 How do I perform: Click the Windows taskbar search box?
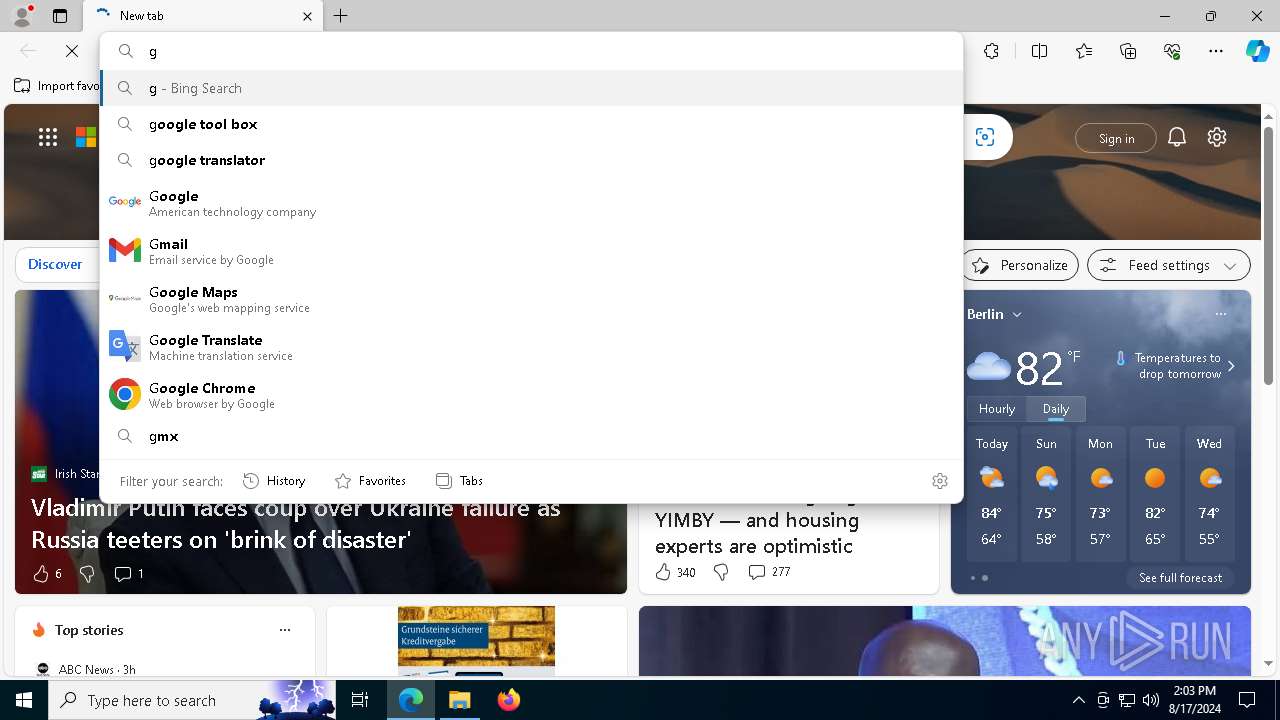(x=193, y=700)
